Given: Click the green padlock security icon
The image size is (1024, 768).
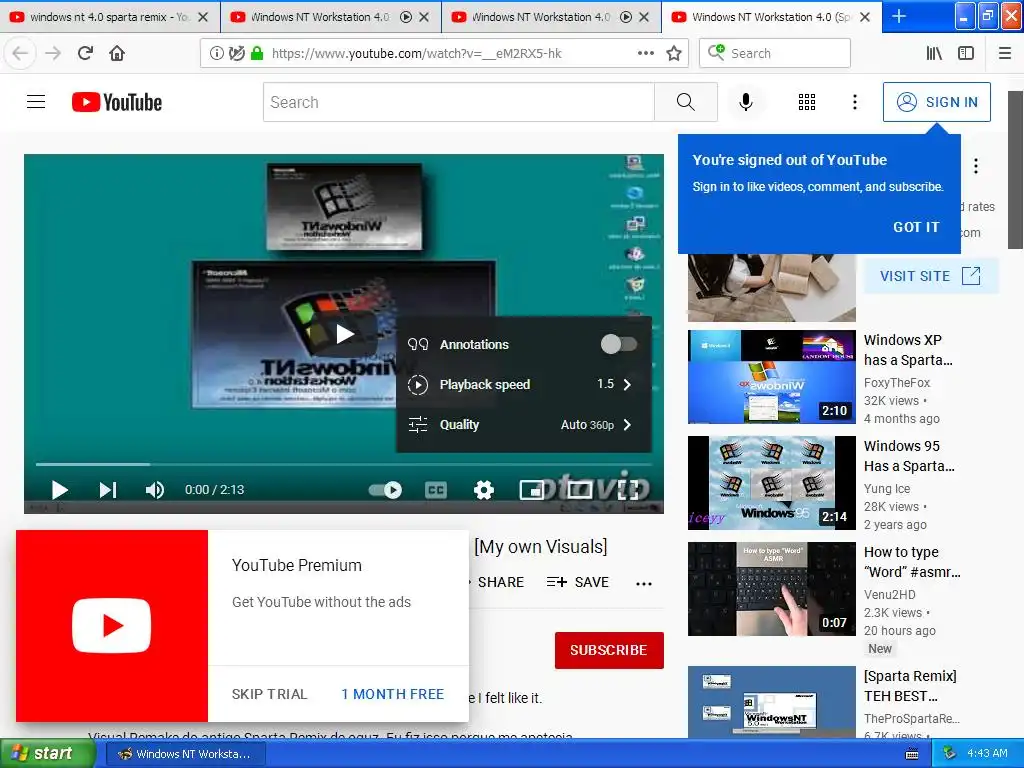Looking at the screenshot, I should point(257,54).
